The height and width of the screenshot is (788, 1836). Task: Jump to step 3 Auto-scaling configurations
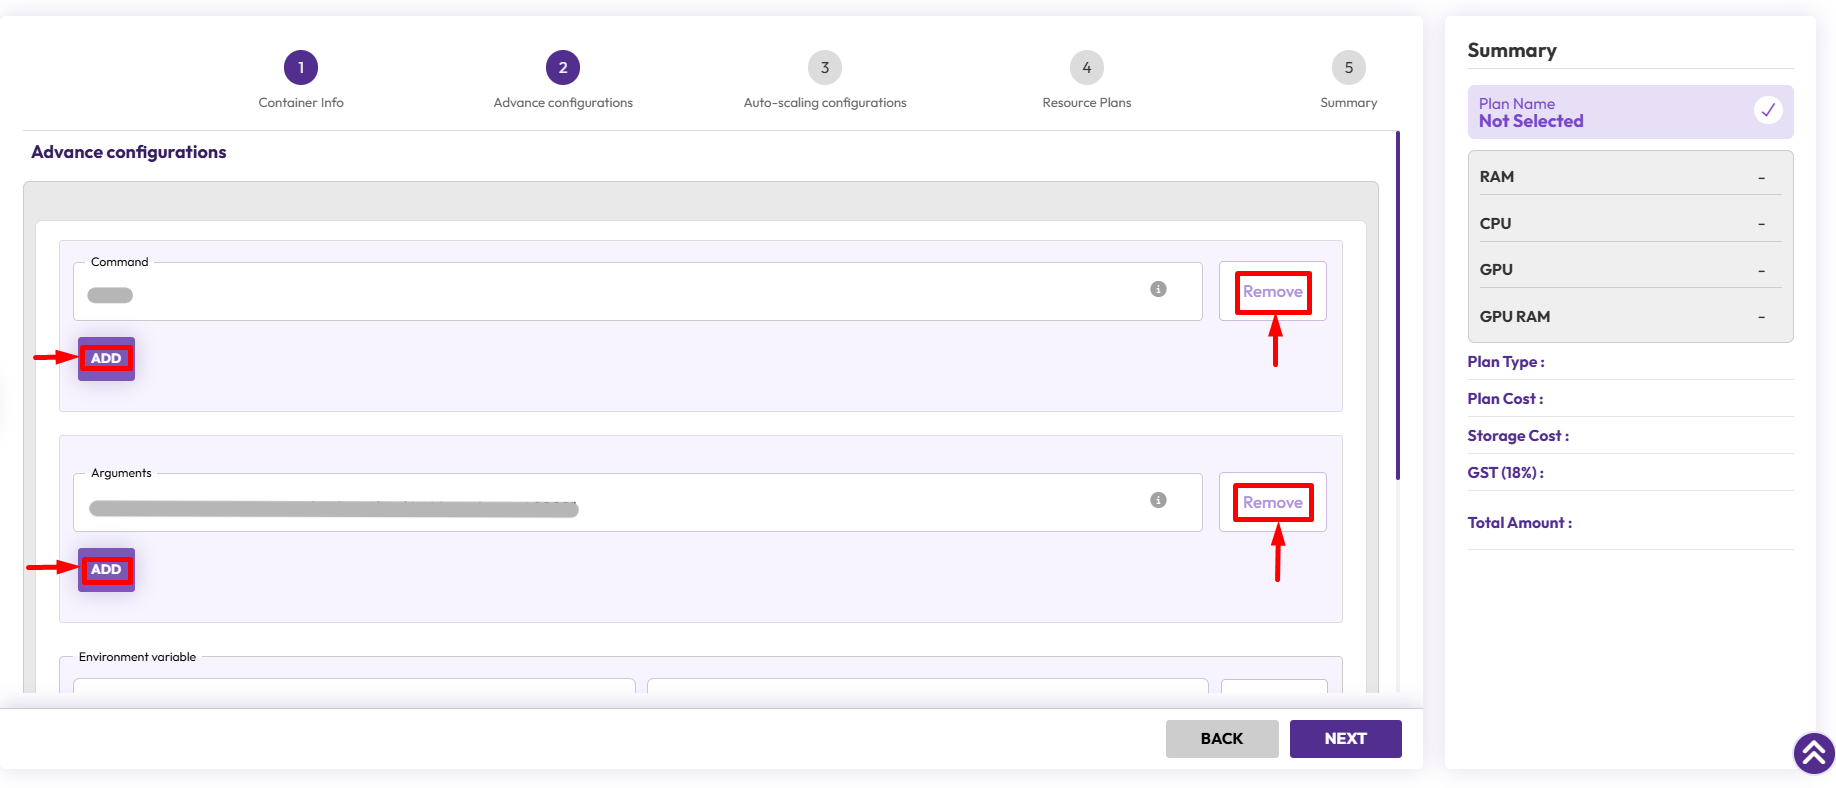pyautogui.click(x=825, y=68)
